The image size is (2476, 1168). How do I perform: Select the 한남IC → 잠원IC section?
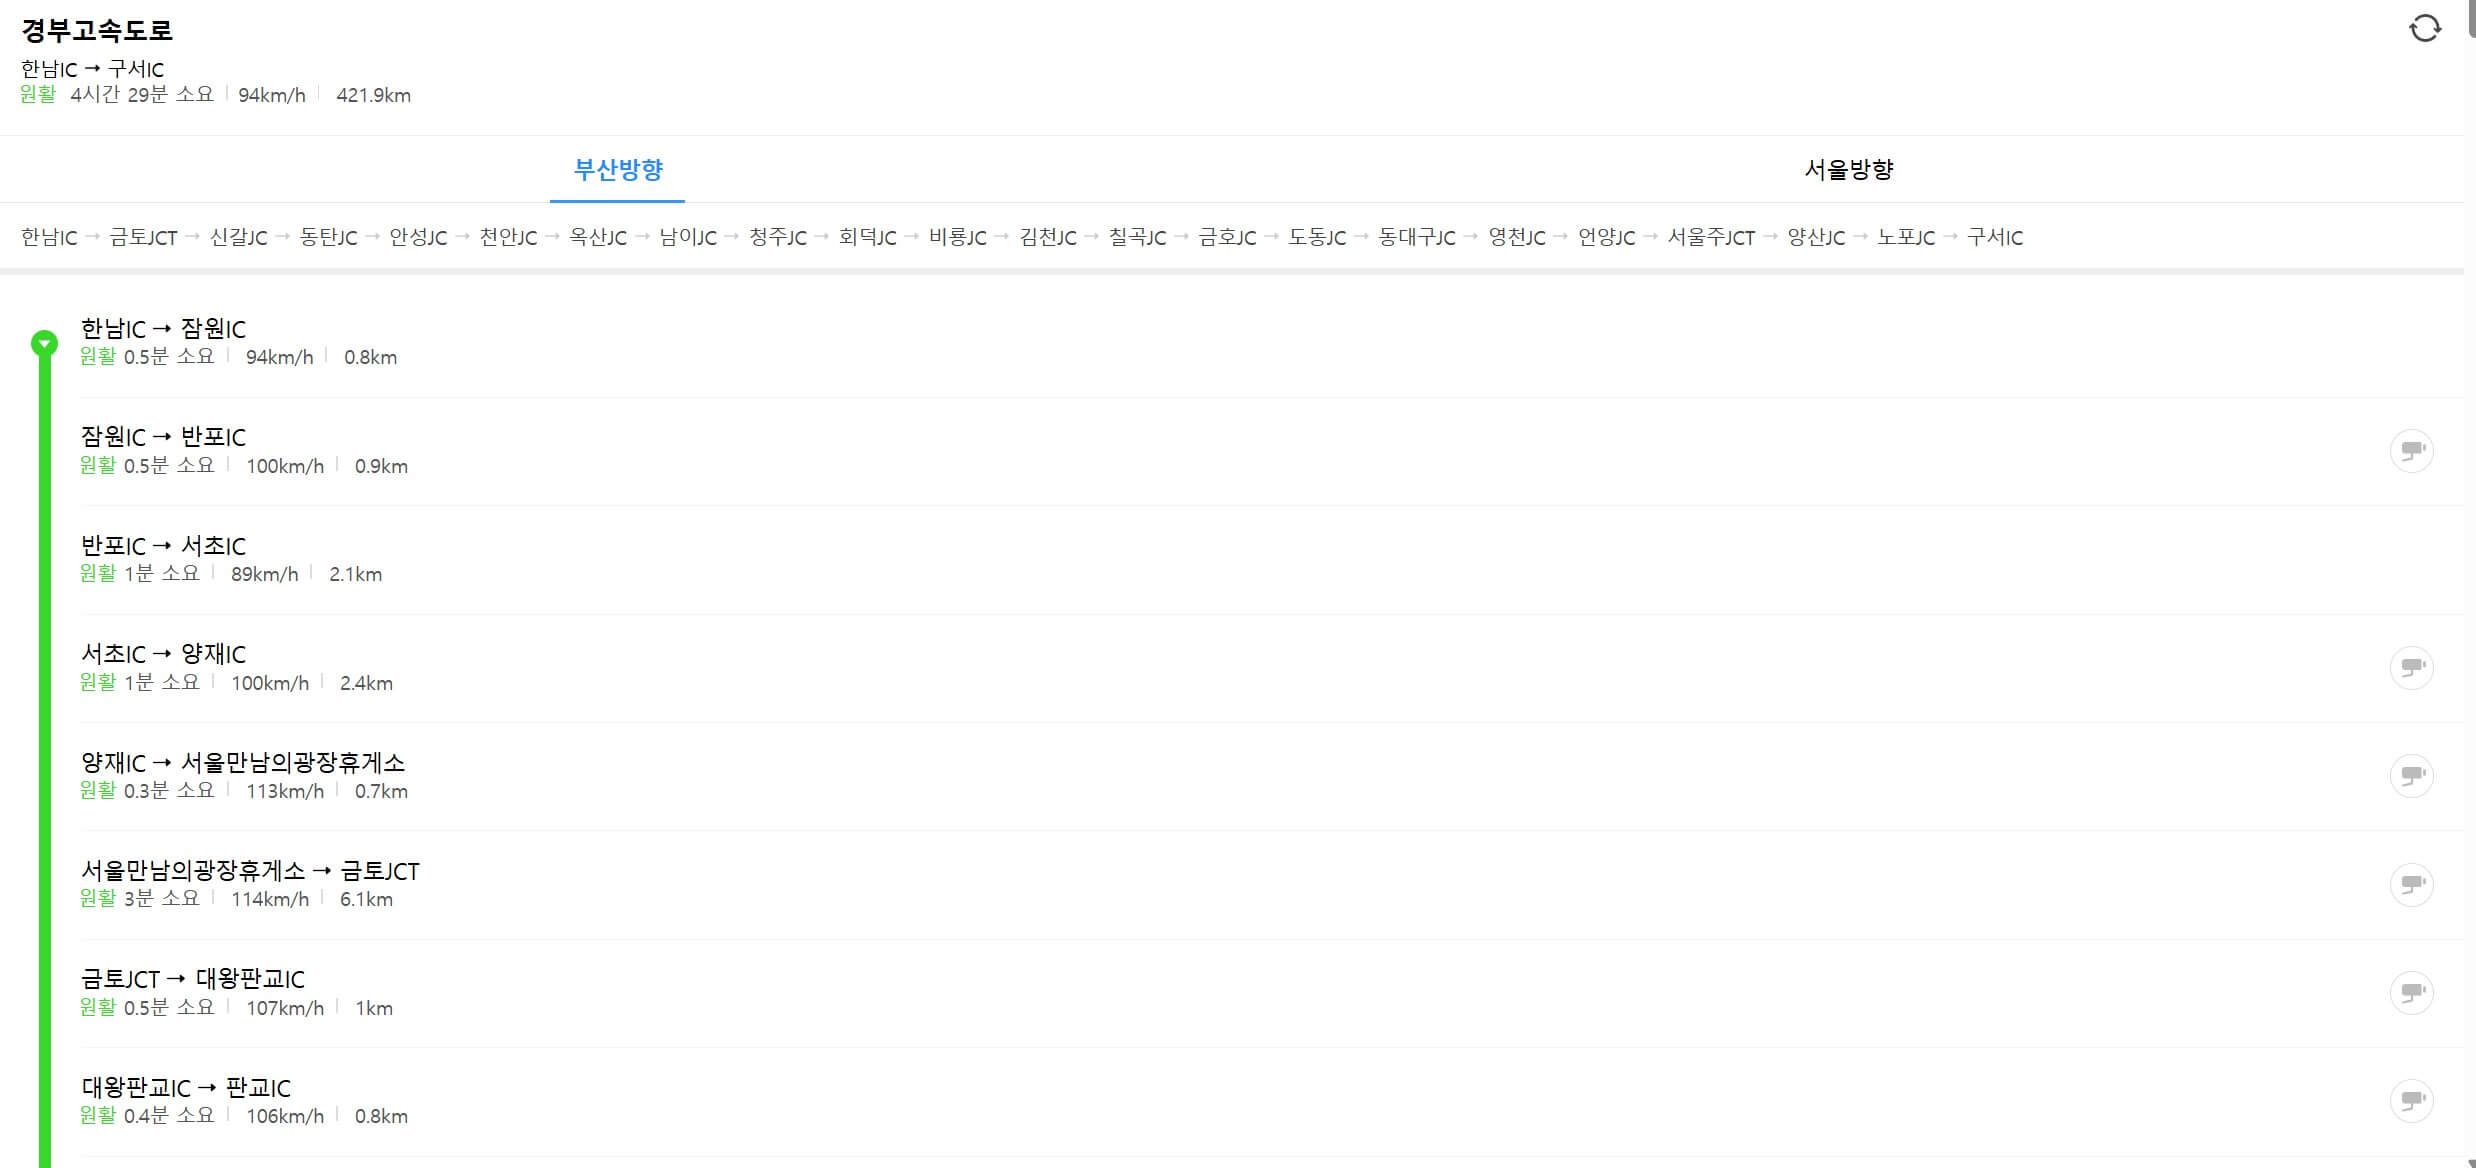pyautogui.click(x=163, y=329)
